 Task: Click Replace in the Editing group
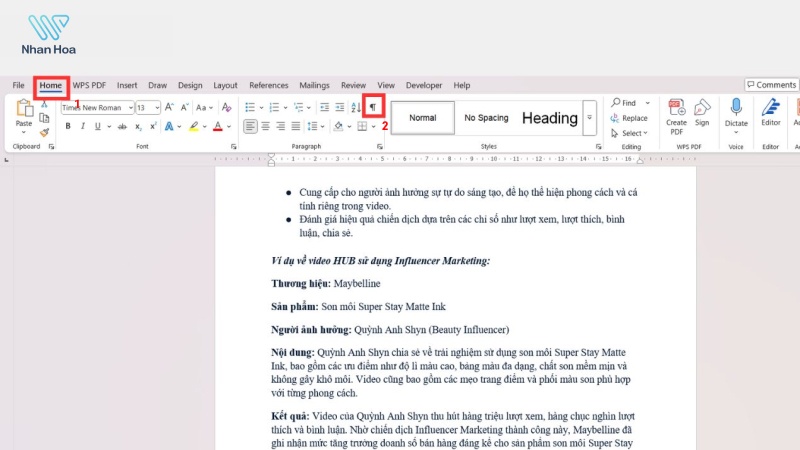tap(629, 118)
